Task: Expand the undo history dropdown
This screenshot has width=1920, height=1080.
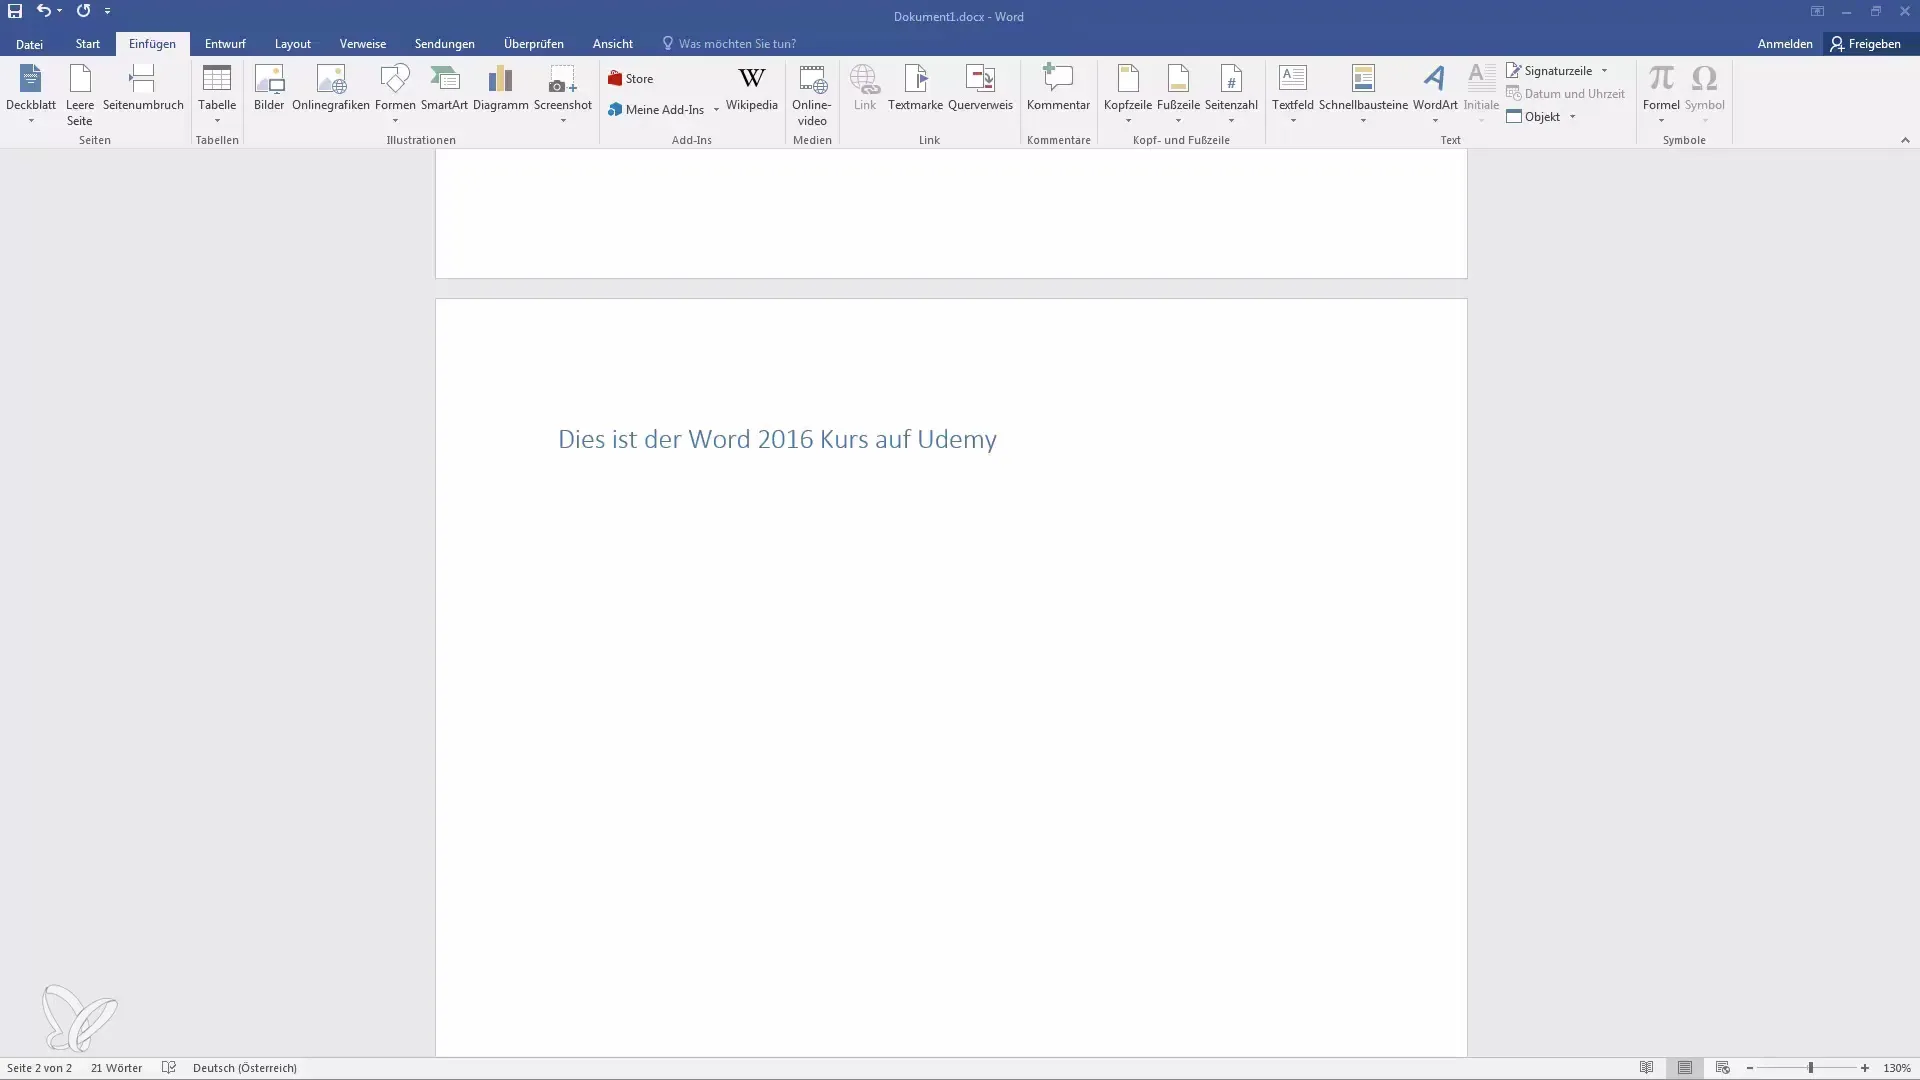Action: tap(60, 11)
